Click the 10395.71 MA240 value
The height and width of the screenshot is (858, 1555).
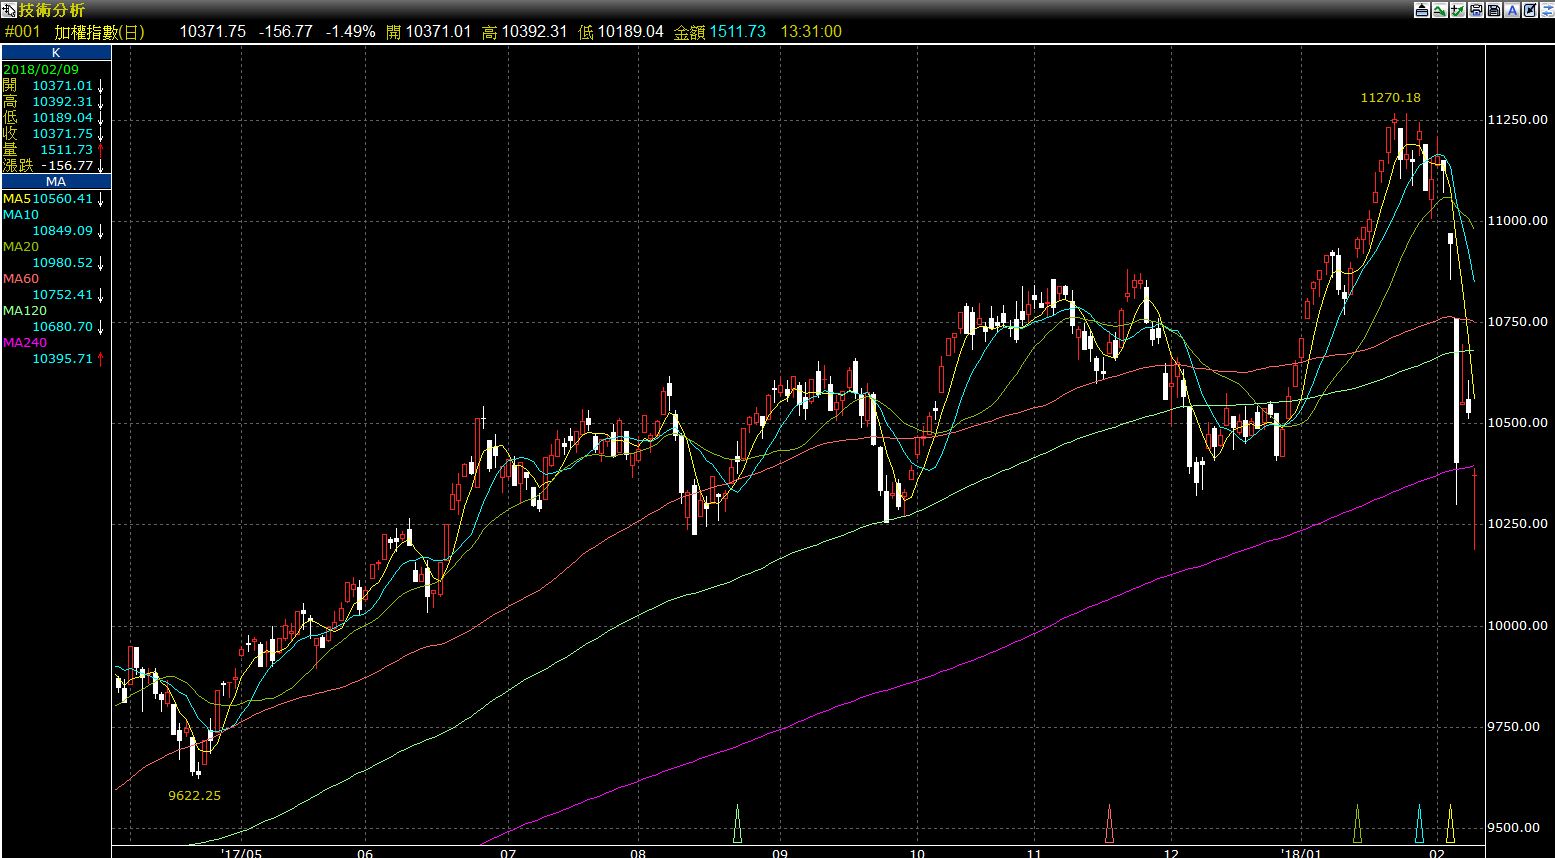[62, 359]
